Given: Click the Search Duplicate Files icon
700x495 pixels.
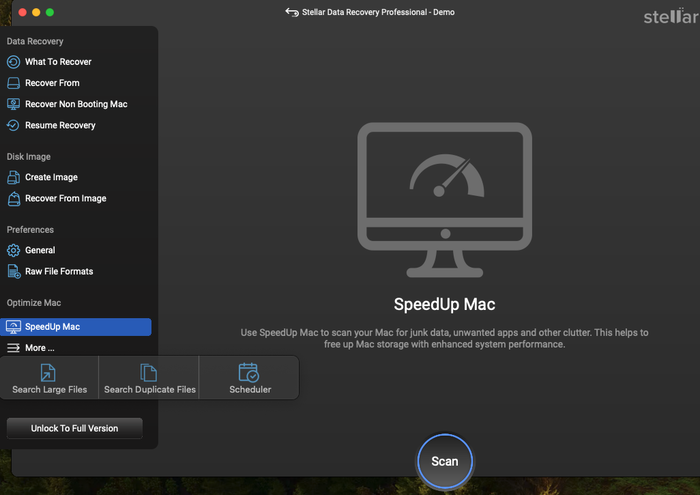Looking at the screenshot, I should [x=149, y=373].
